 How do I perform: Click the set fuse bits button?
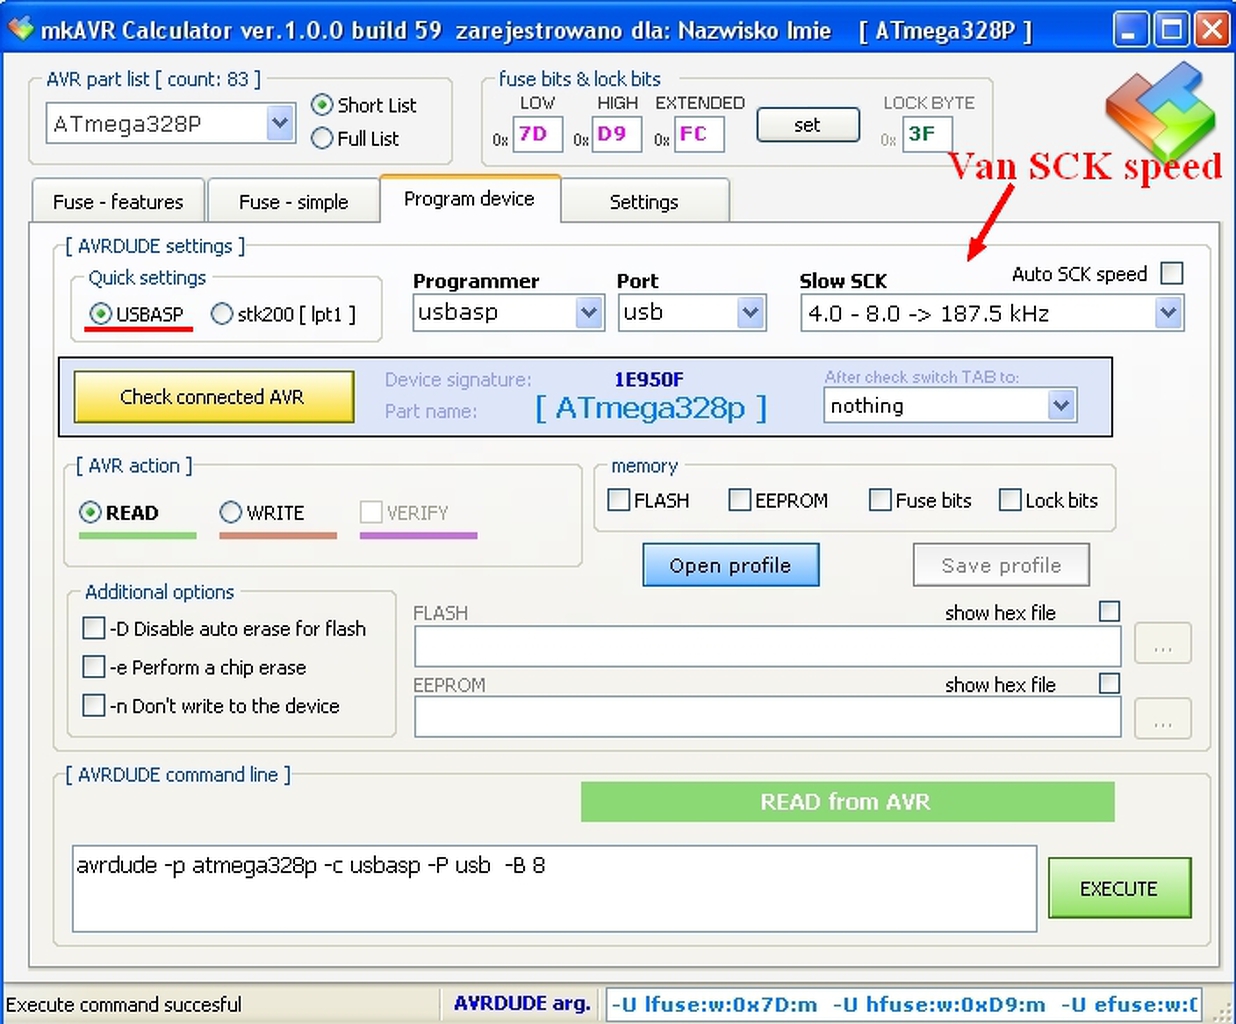pos(808,125)
